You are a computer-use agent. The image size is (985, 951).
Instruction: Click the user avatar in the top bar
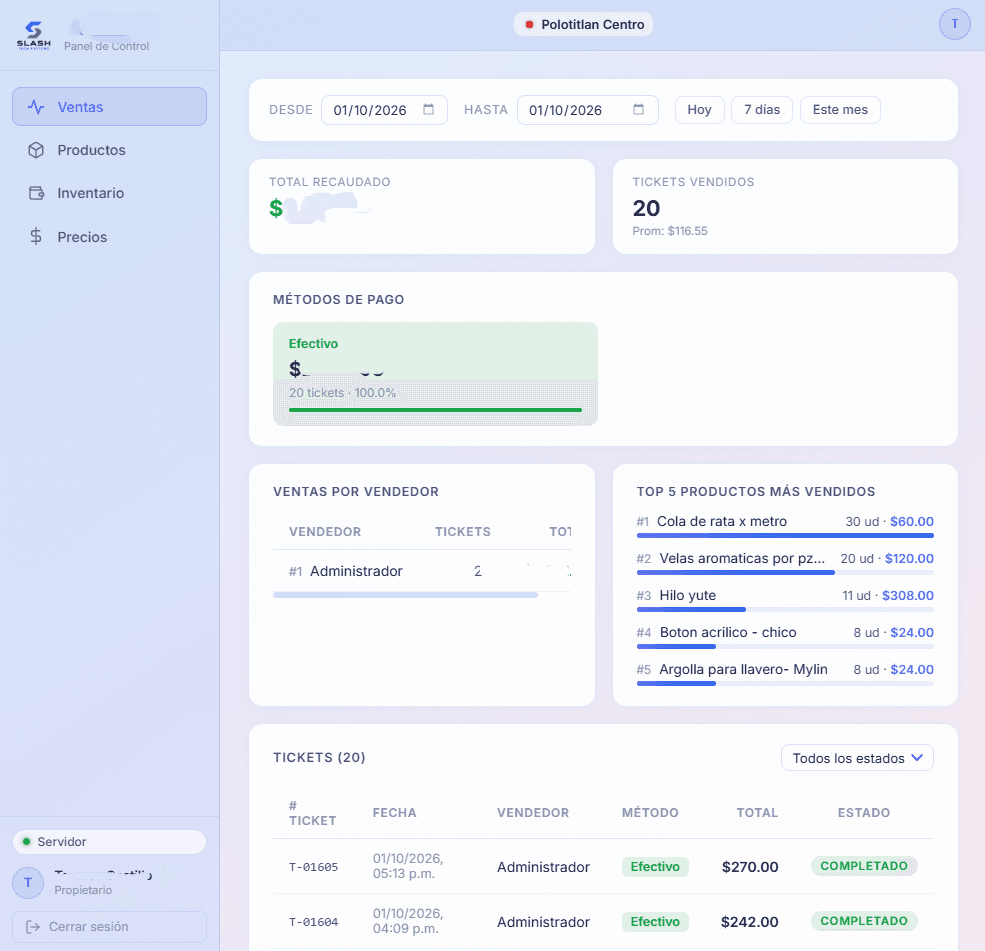pyautogui.click(x=954, y=24)
